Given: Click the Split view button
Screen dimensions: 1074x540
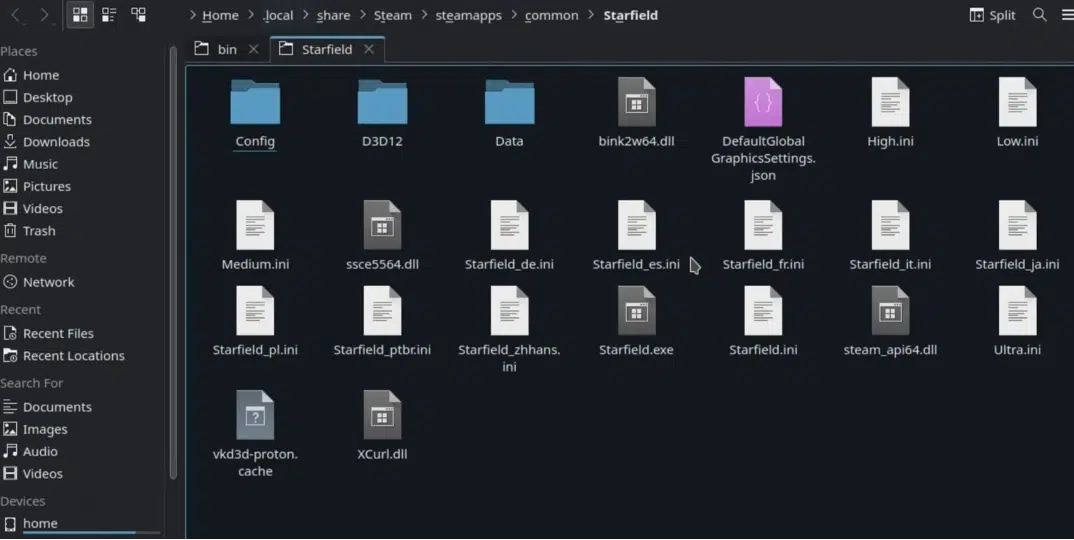Looking at the screenshot, I should tap(992, 15).
